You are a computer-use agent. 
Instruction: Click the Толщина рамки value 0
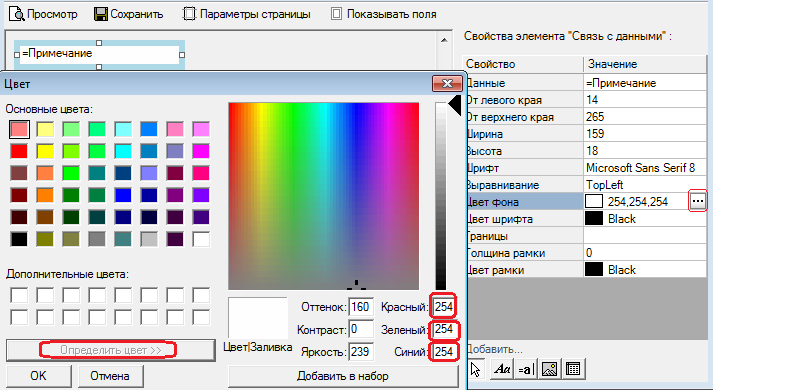pyautogui.click(x=645, y=253)
